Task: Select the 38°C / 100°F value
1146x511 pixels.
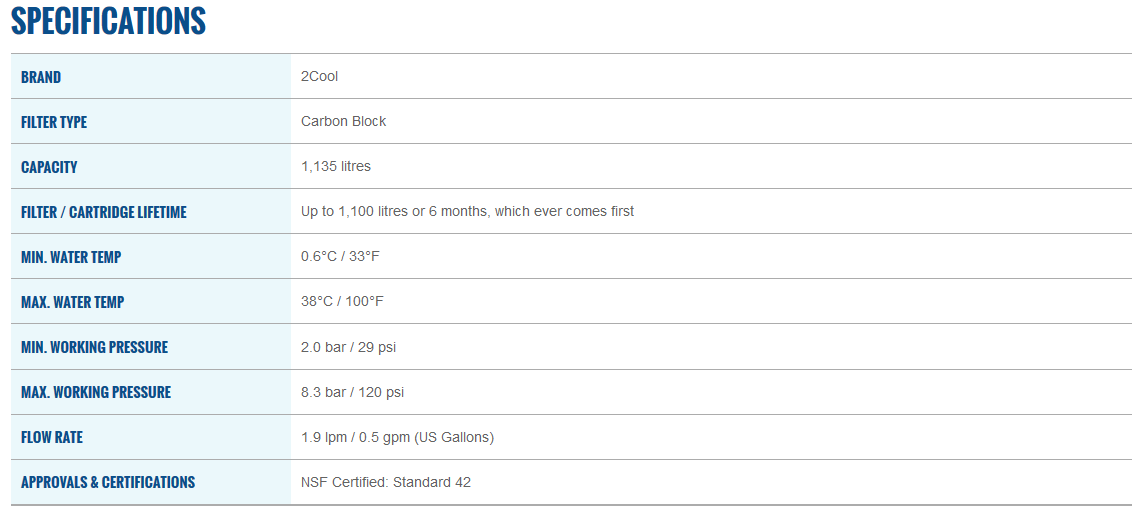Action: 342,302
